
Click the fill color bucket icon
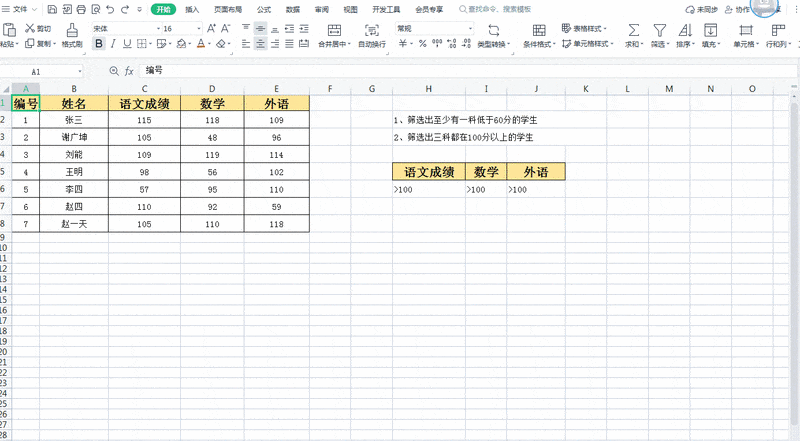[181, 44]
